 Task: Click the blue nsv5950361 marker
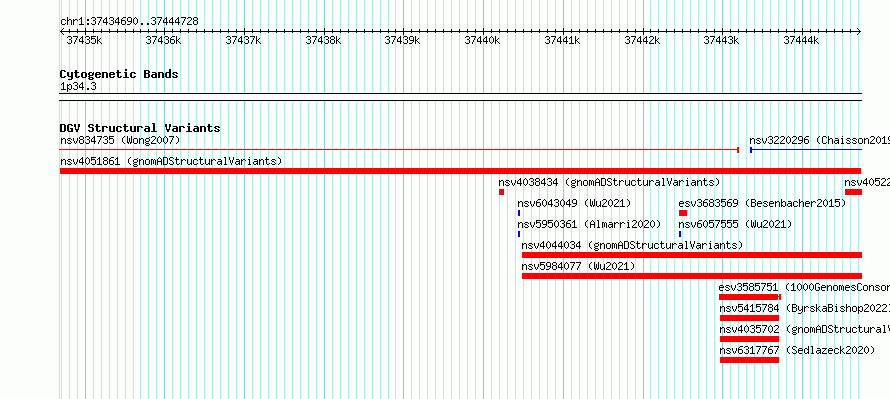519,234
